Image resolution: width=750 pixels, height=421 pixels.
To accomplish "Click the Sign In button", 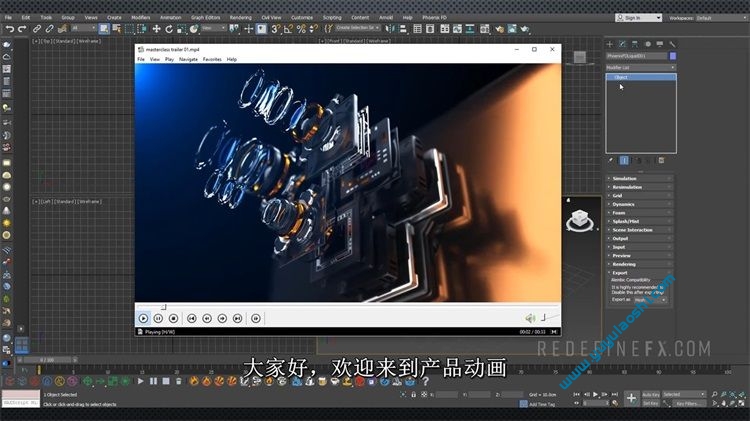I will 638,18.
